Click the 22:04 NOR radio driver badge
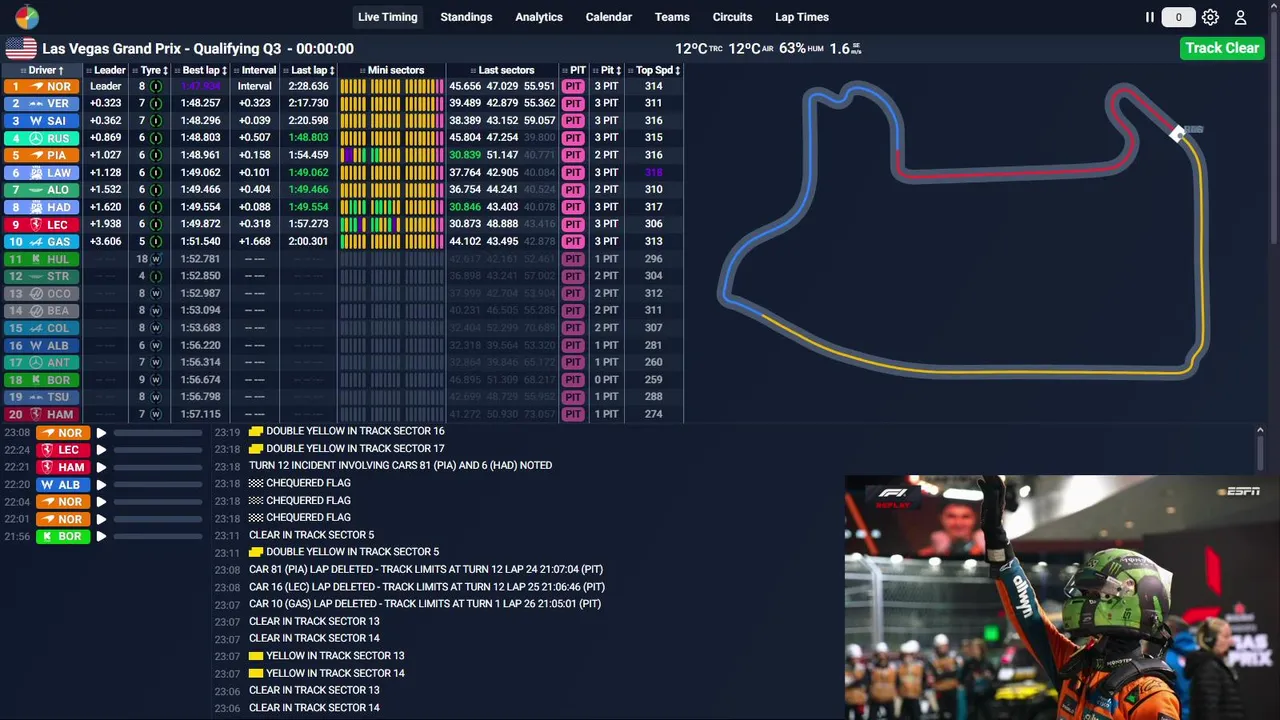Image resolution: width=1280 pixels, height=720 pixels. [62, 502]
